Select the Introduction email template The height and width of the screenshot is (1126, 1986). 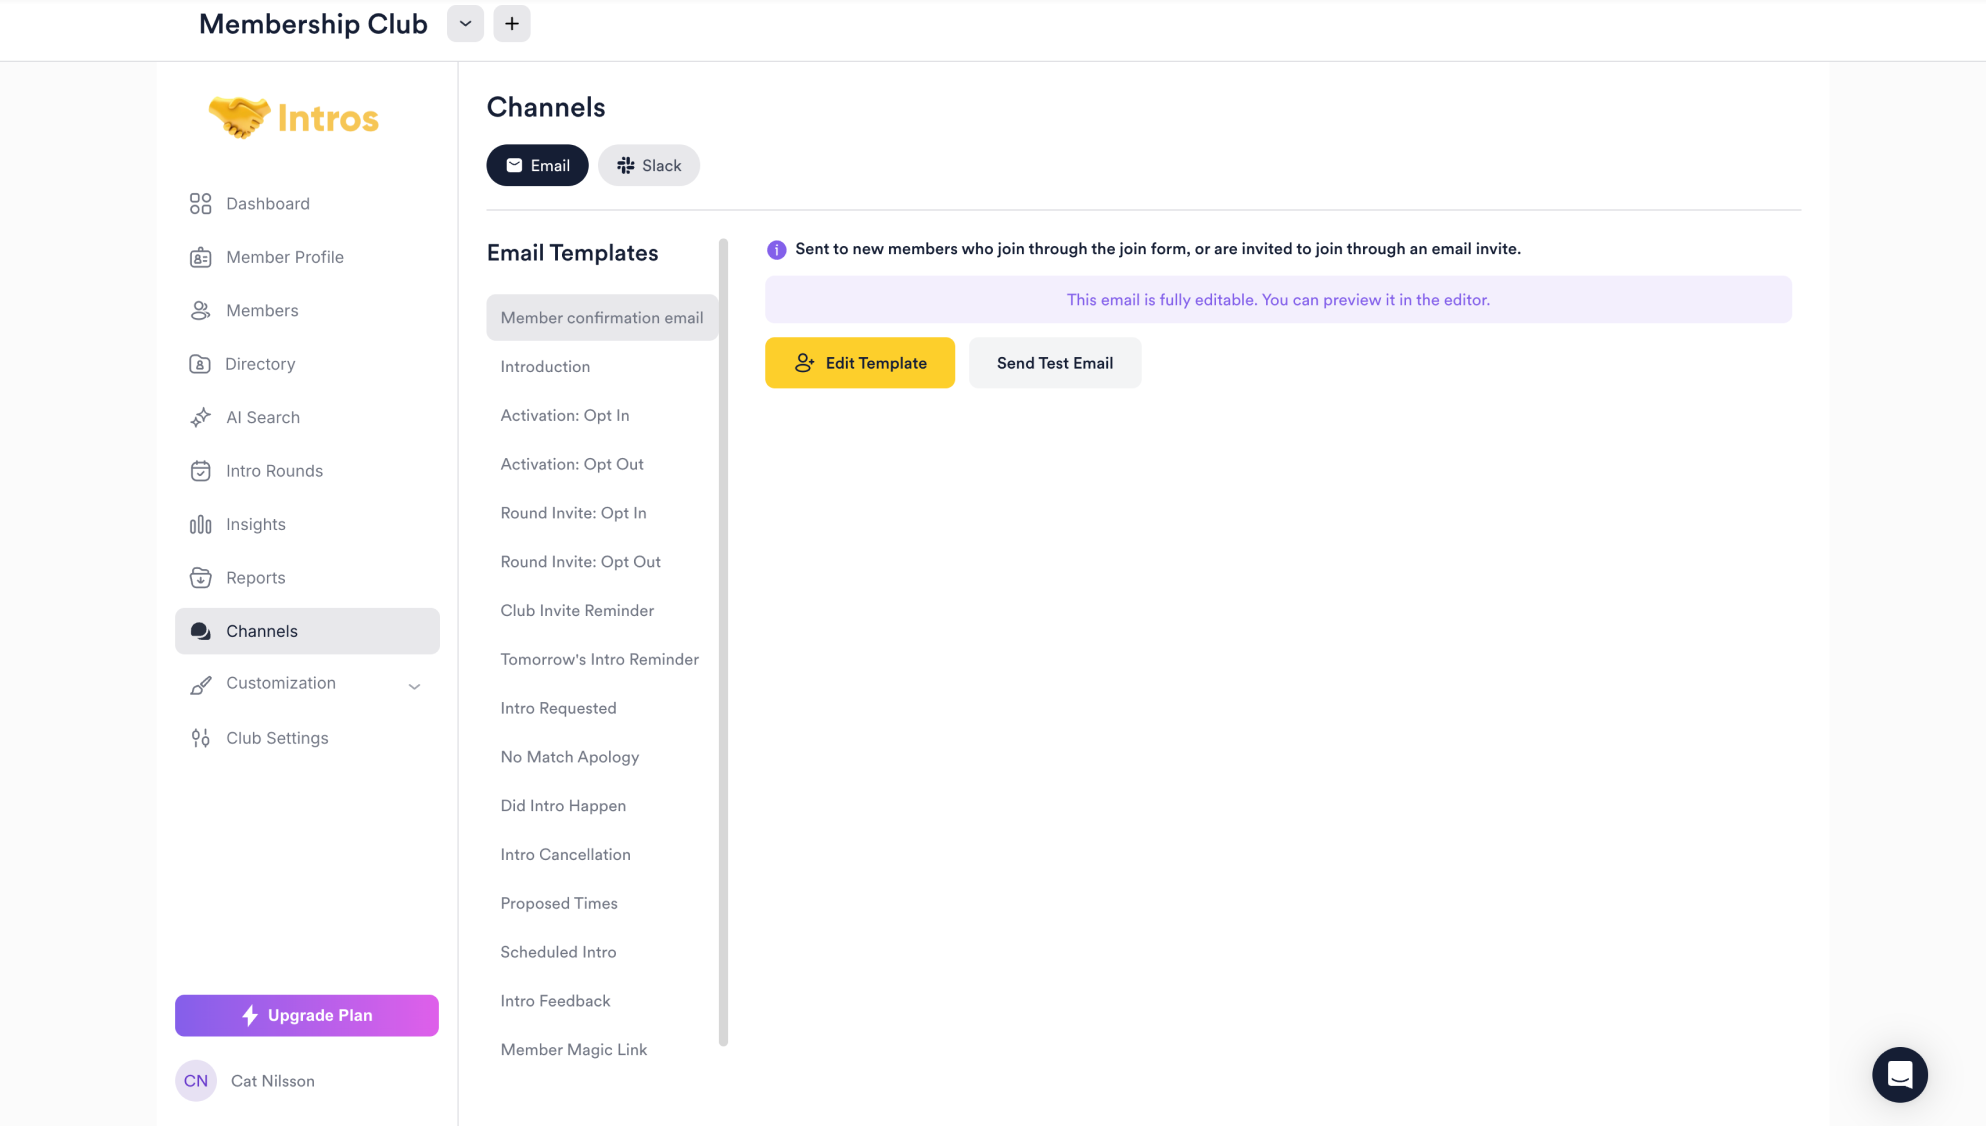(545, 367)
